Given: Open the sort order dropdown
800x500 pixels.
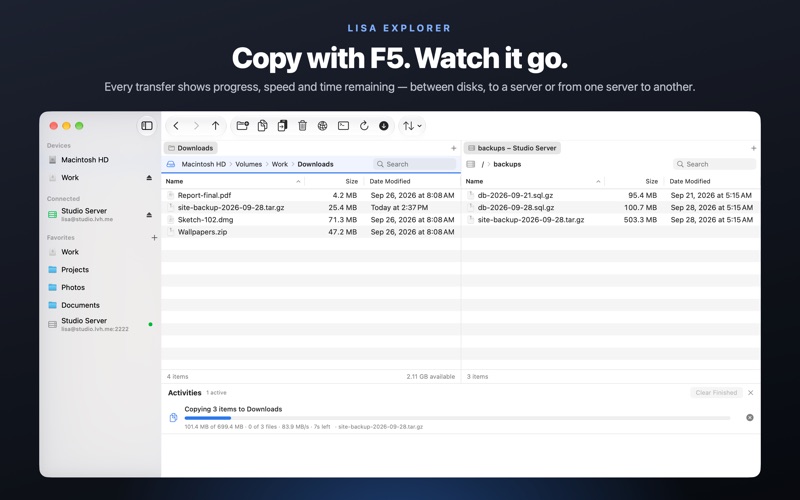Looking at the screenshot, I should 412,126.
